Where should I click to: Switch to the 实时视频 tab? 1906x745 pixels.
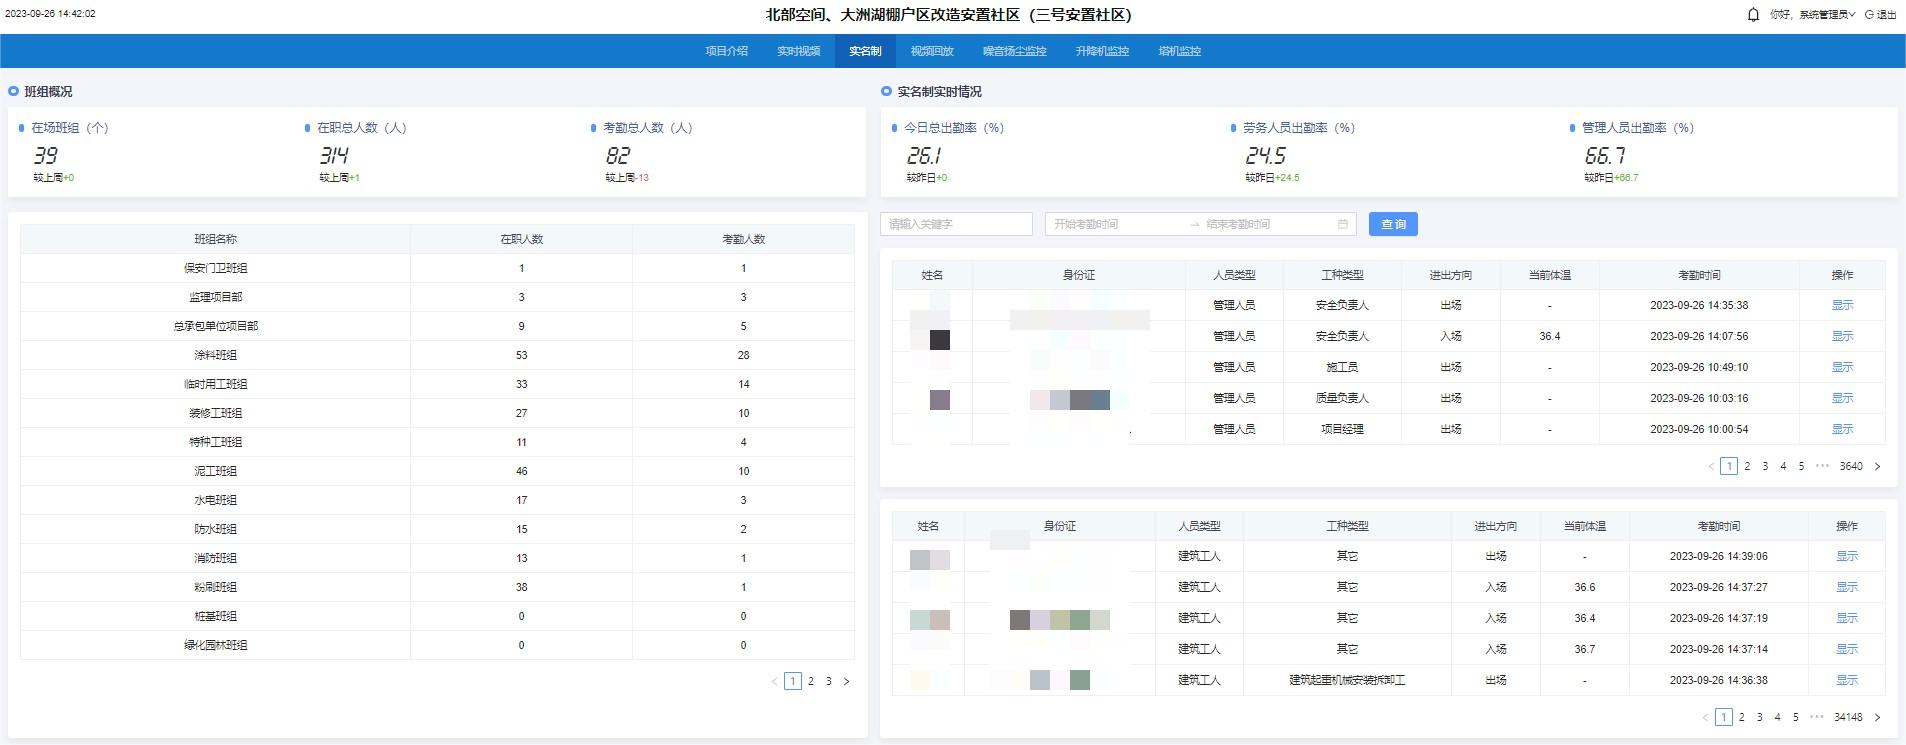[x=798, y=51]
